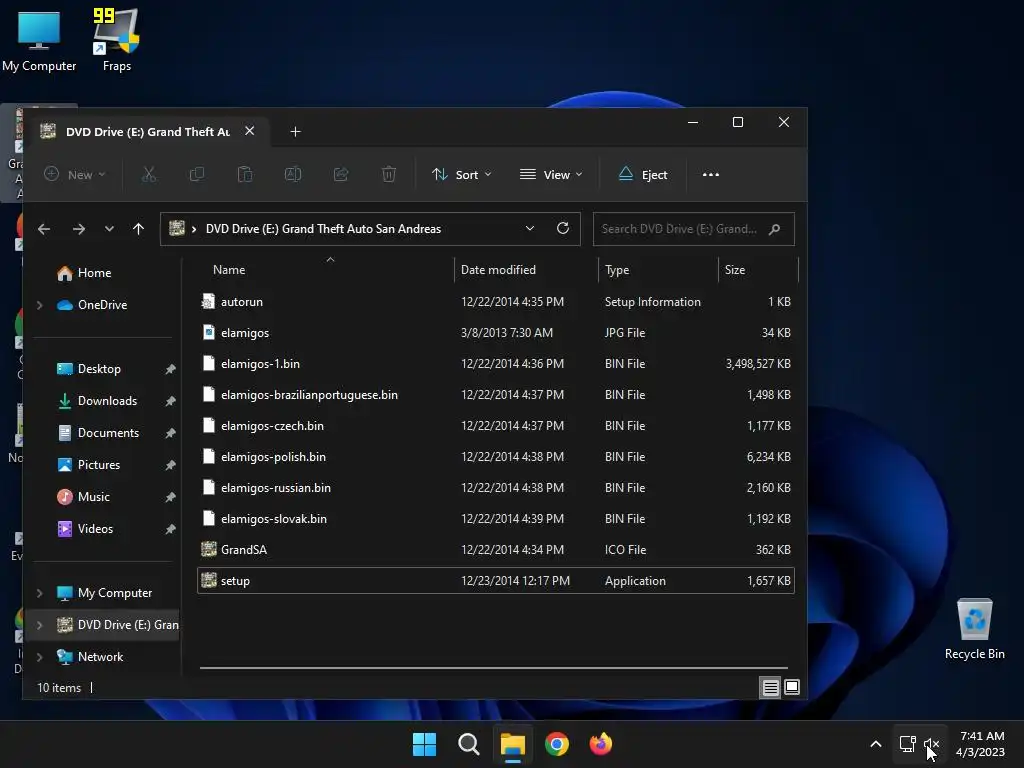Open the taskbar clock and date
Viewport: 1024px width, 768px height.
[x=980, y=744]
